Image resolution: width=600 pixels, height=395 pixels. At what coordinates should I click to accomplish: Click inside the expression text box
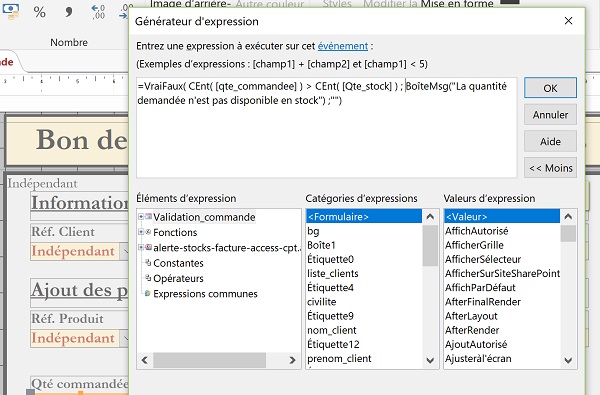point(326,127)
